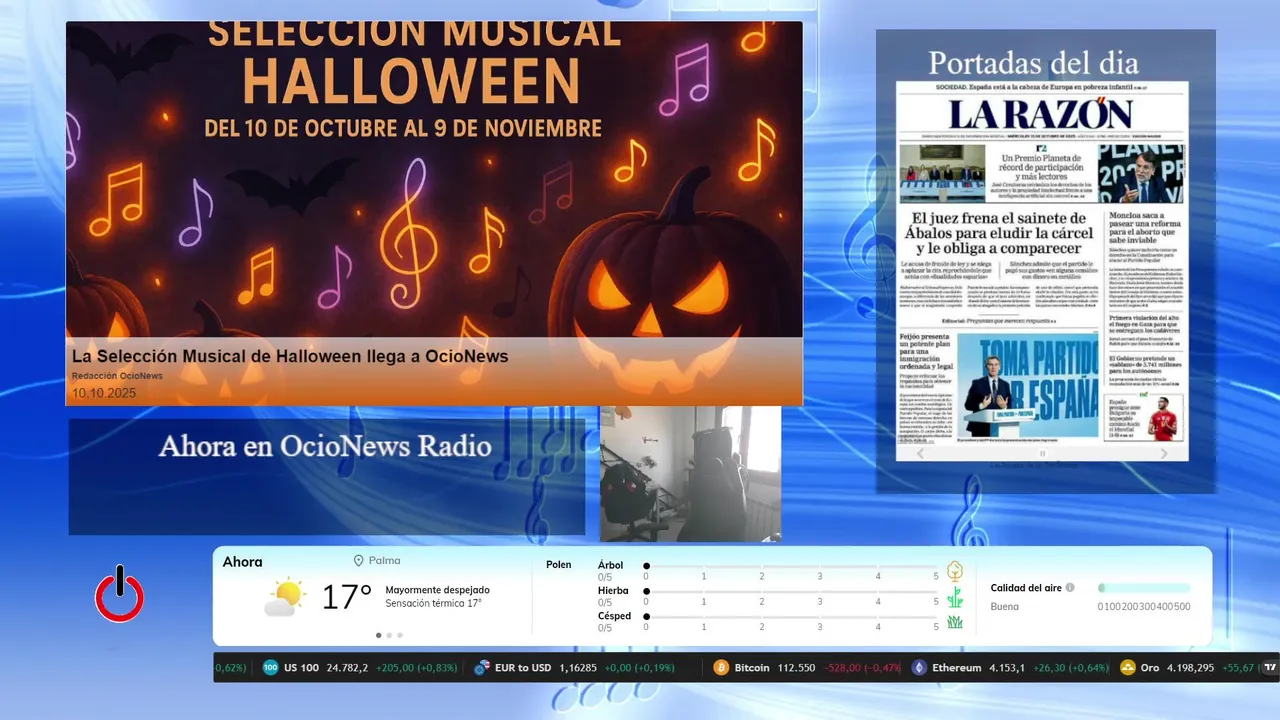Click the La Razón newspaper masthead
The width and height of the screenshot is (1280, 720).
(x=1042, y=114)
